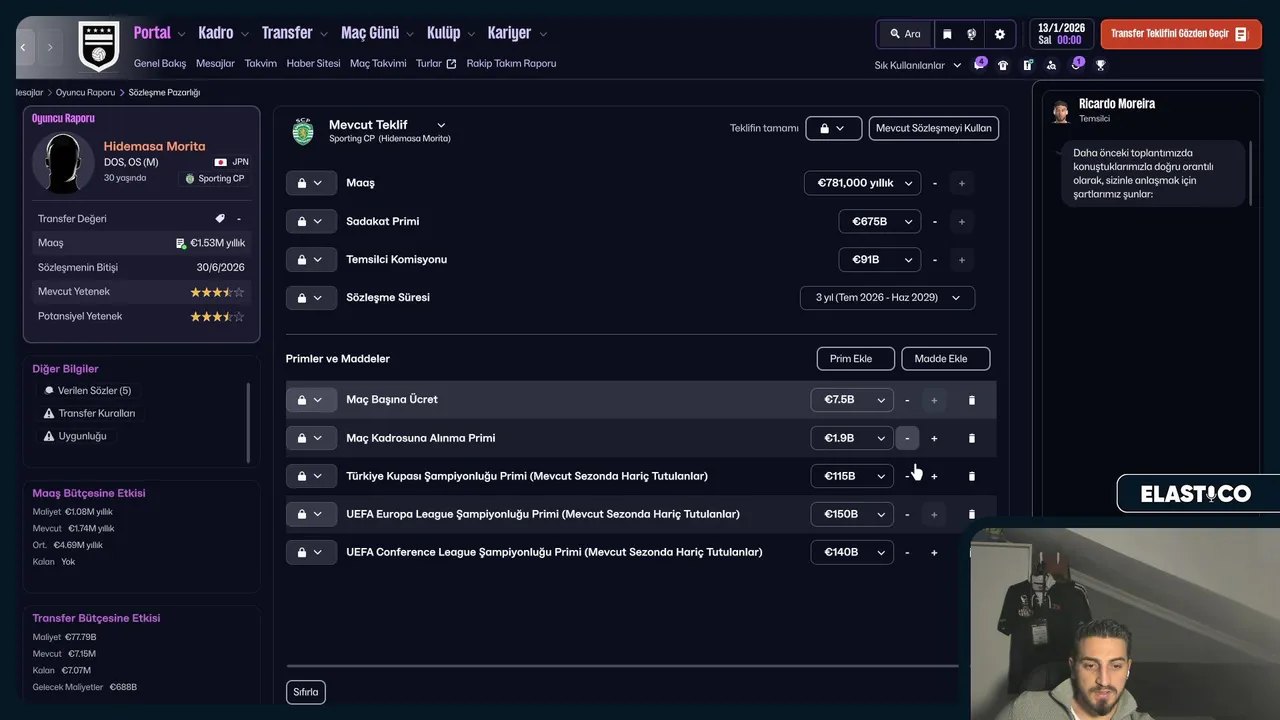Delete the Türkiye Kupası Şampiyonluğu Primi clause
This screenshot has height=720, width=1280.
(971, 476)
